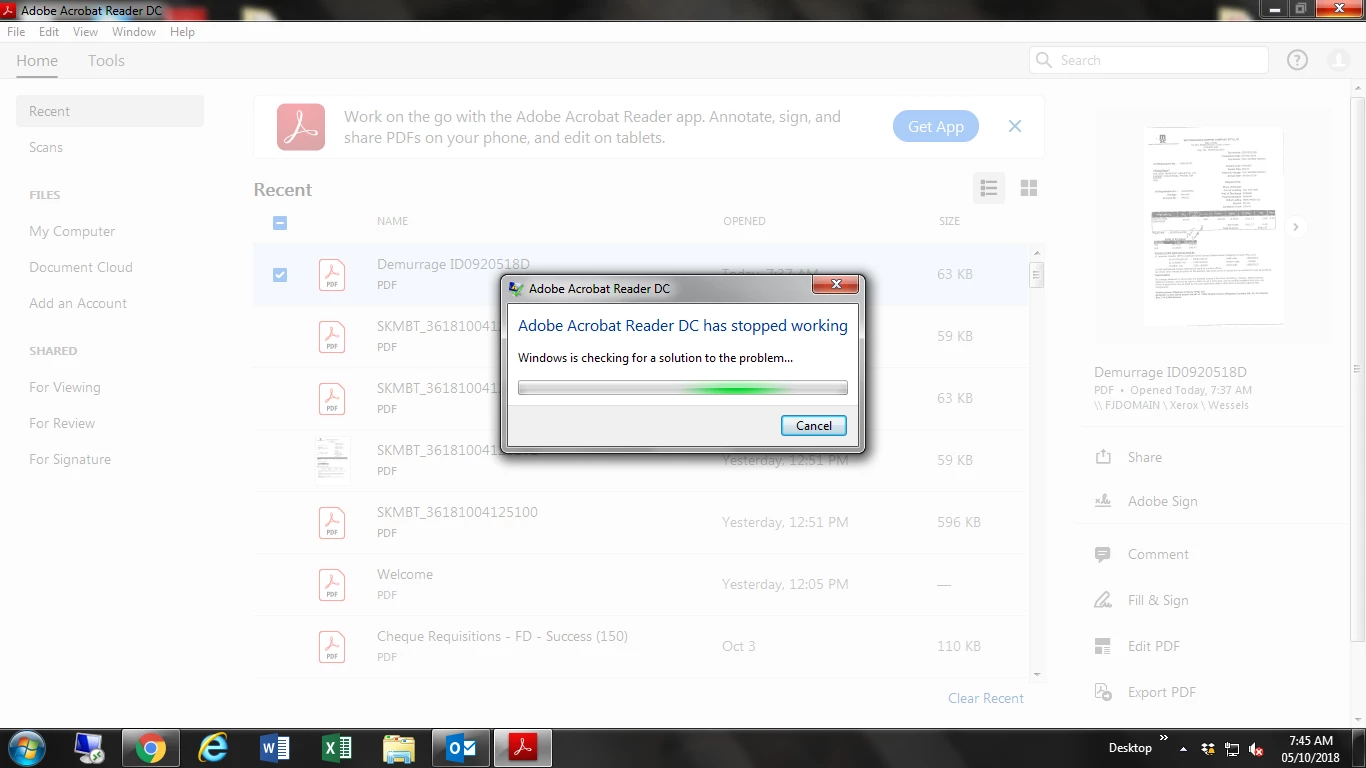Switch to the Tools tab
The height and width of the screenshot is (768, 1366).
[106, 61]
